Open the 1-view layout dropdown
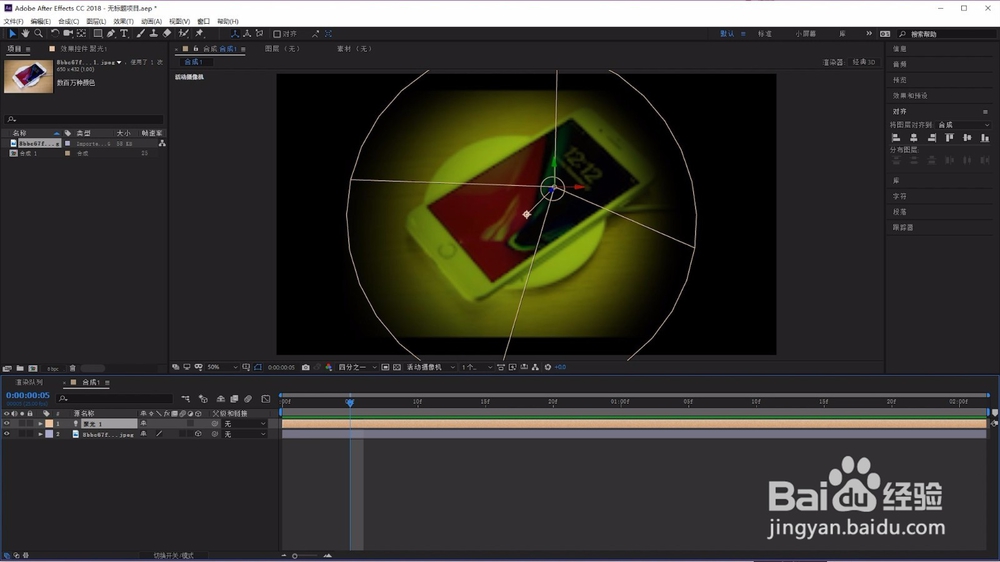This screenshot has height=562, width=1000. click(x=477, y=367)
